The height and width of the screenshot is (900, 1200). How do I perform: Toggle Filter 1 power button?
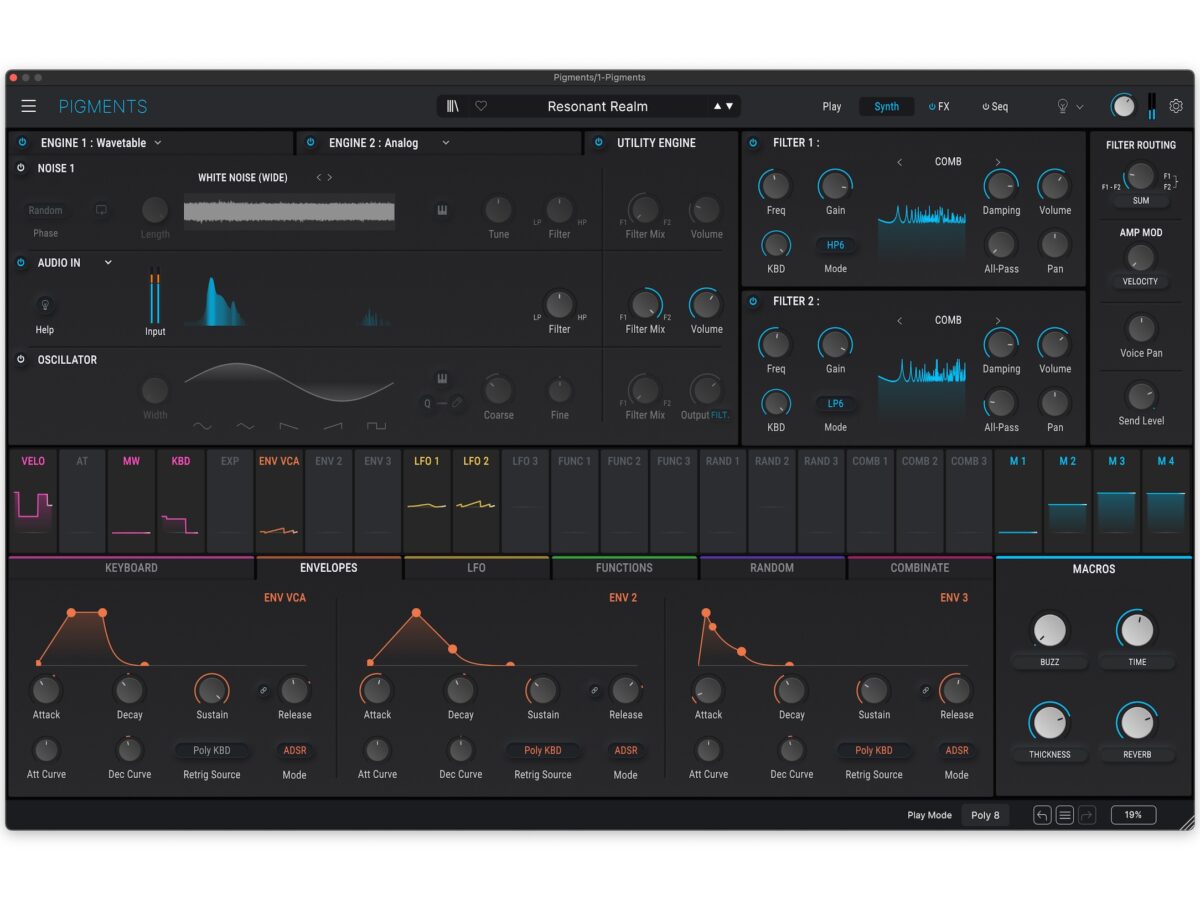pos(753,143)
